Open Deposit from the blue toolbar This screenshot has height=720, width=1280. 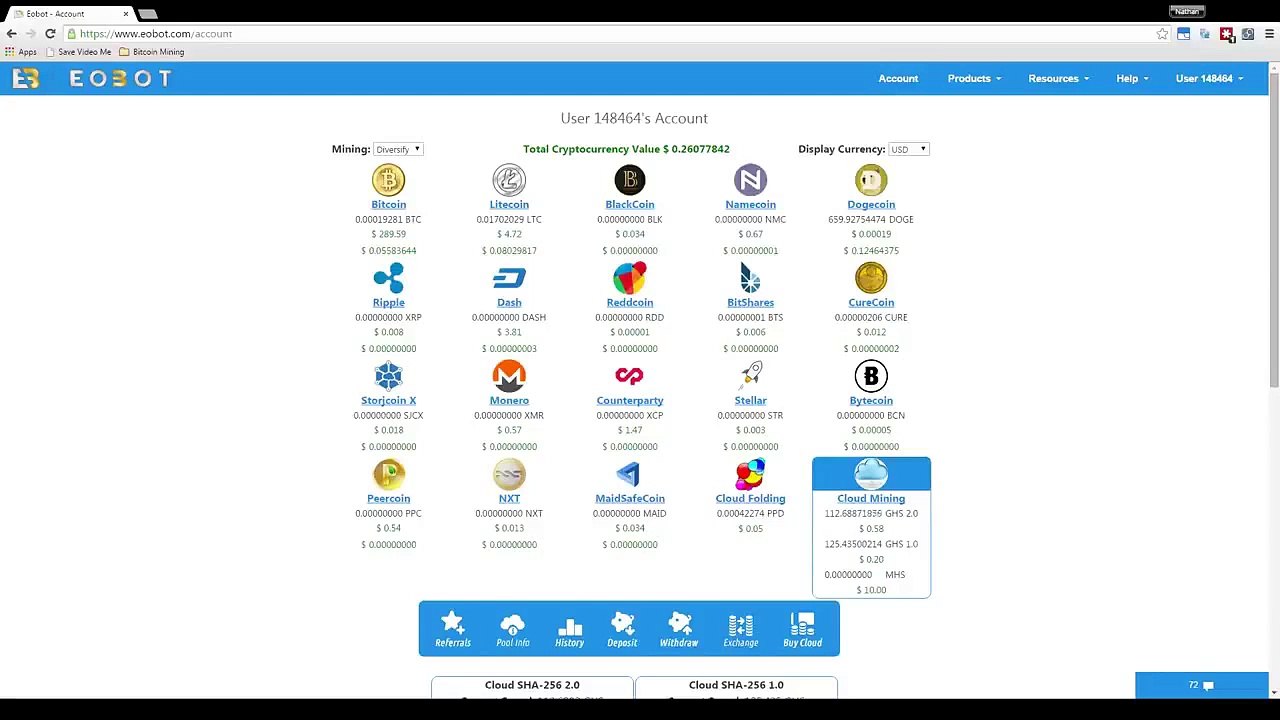coord(622,629)
